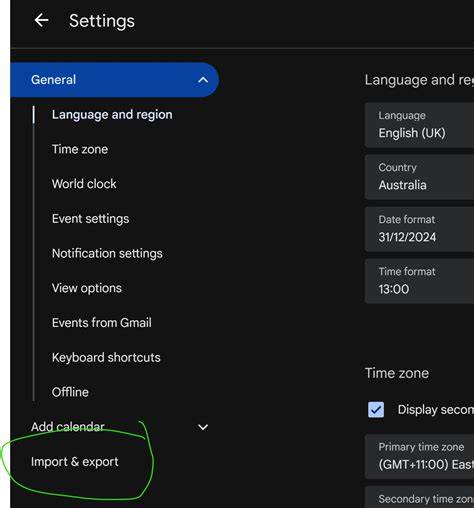The width and height of the screenshot is (474, 508).
Task: Open the Secondary time zone dropdown
Action: coord(419,497)
